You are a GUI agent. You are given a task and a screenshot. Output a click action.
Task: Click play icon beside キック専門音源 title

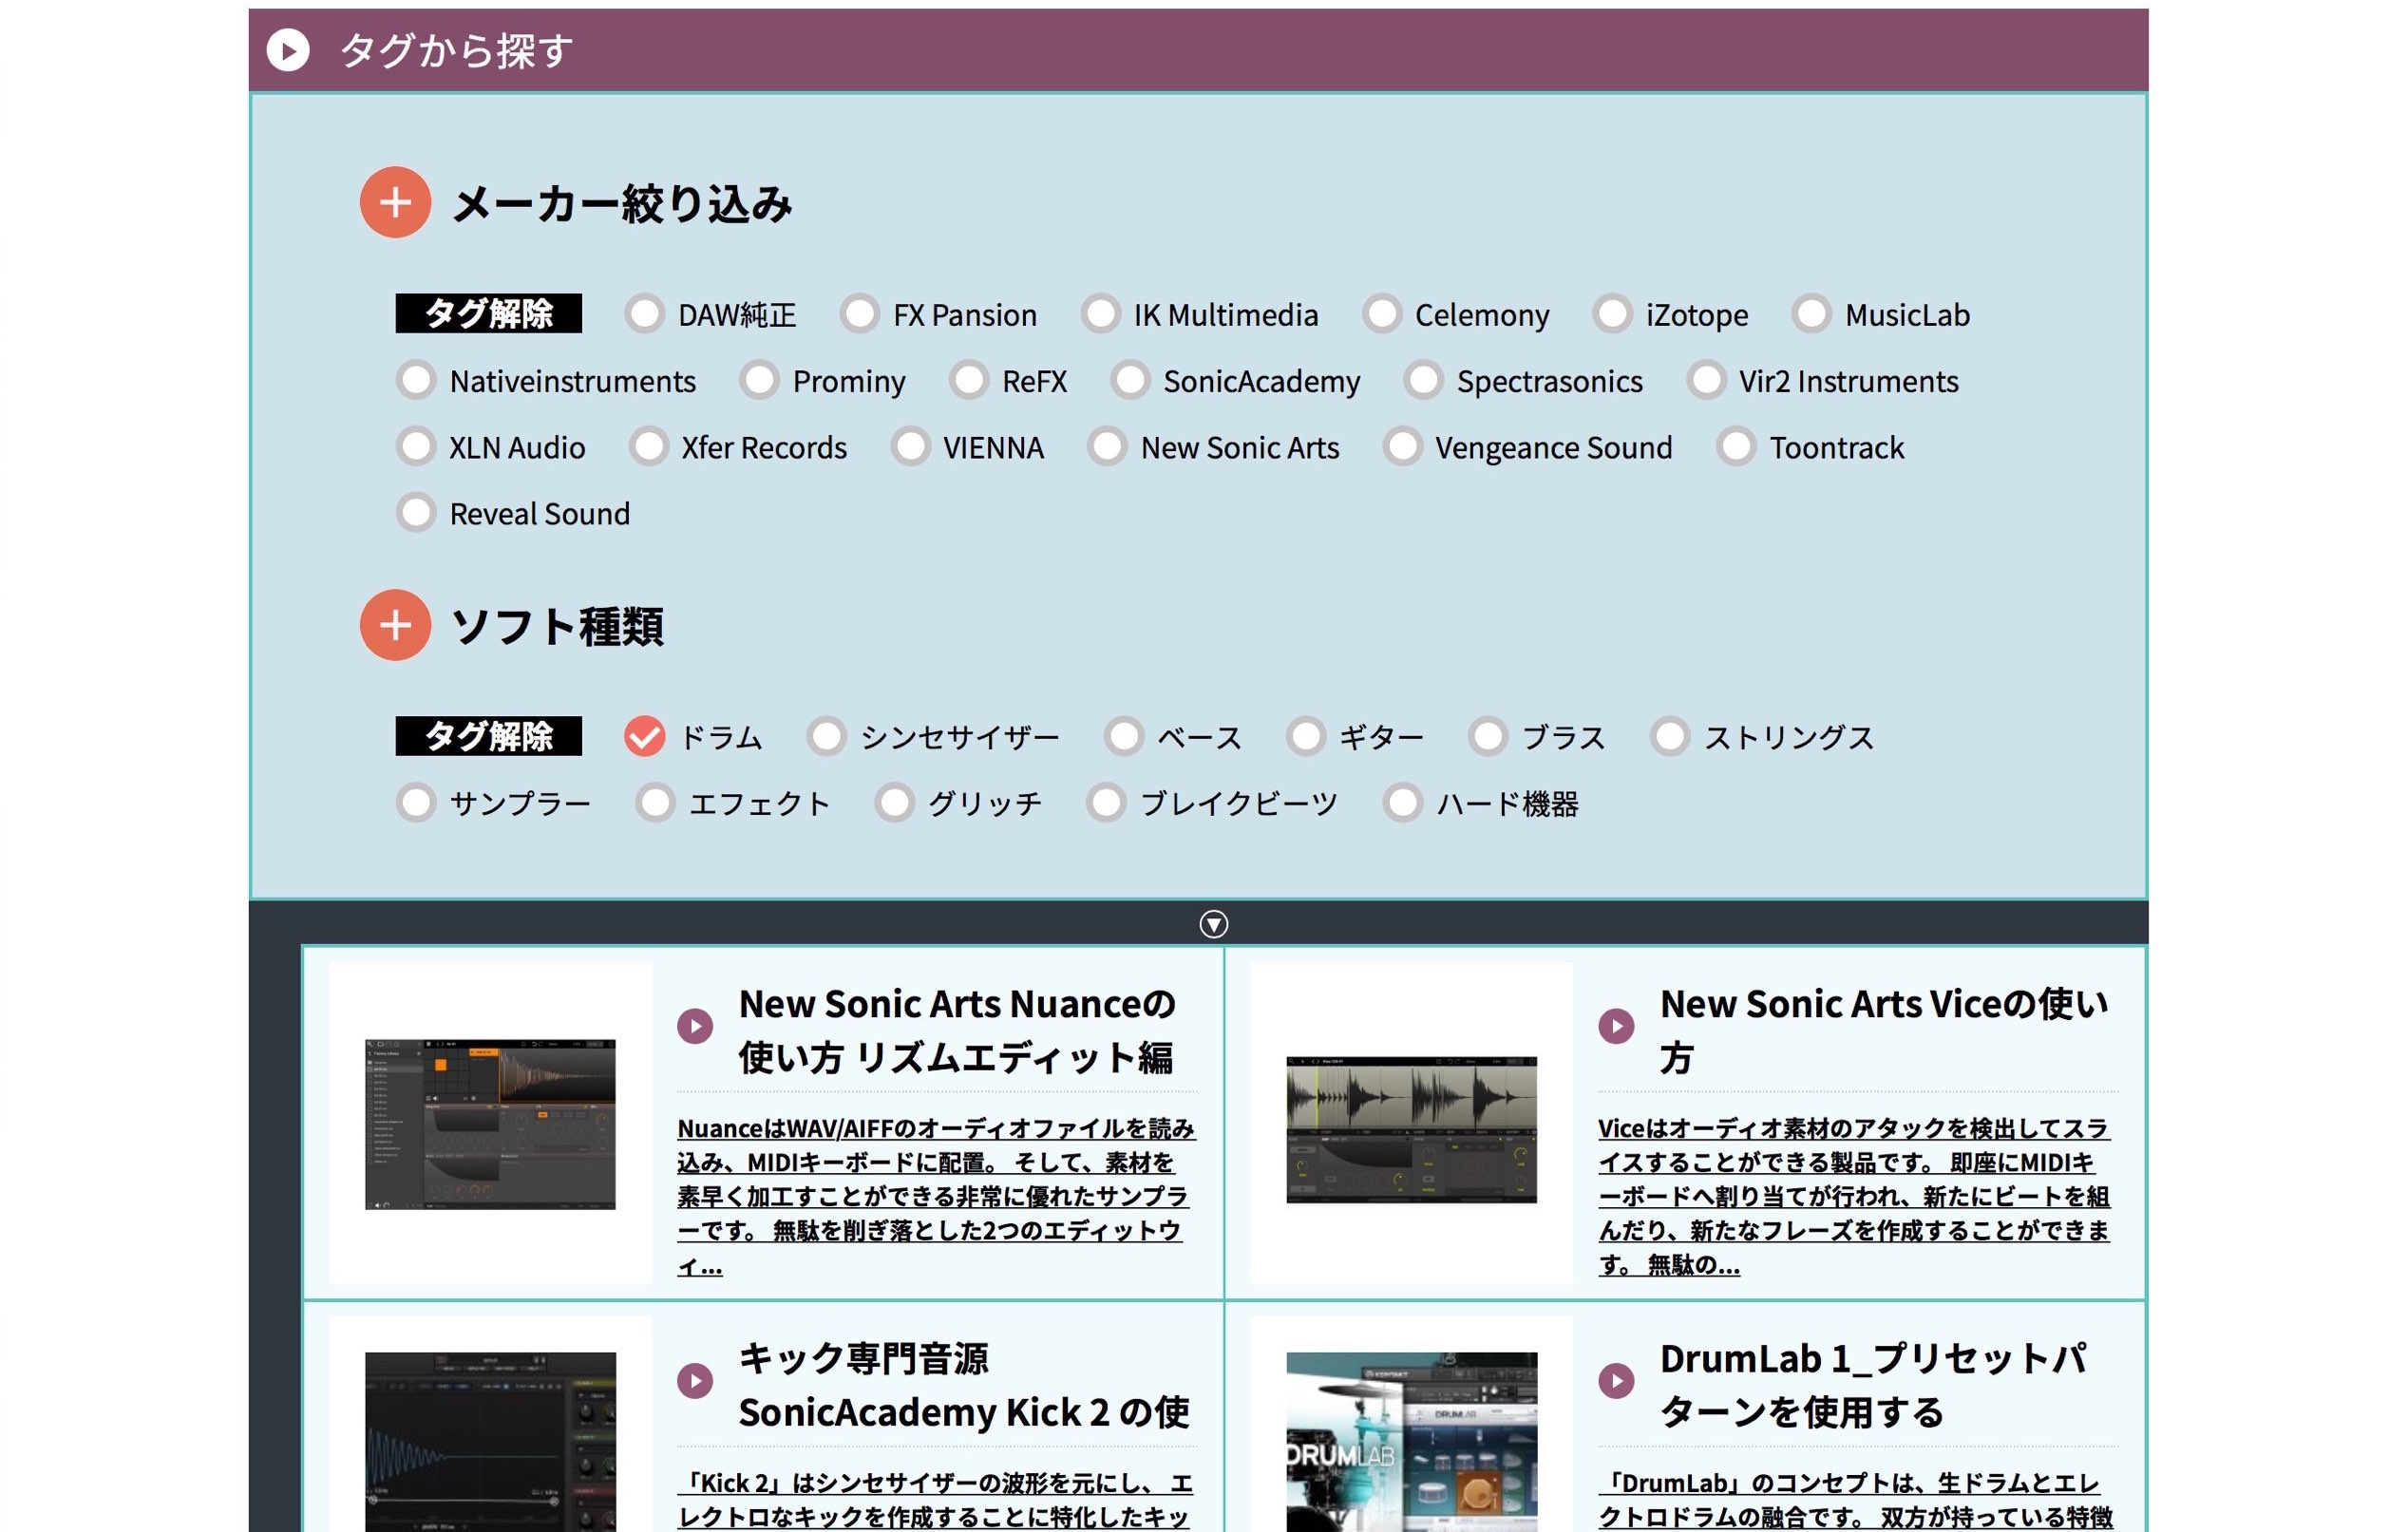[695, 1381]
